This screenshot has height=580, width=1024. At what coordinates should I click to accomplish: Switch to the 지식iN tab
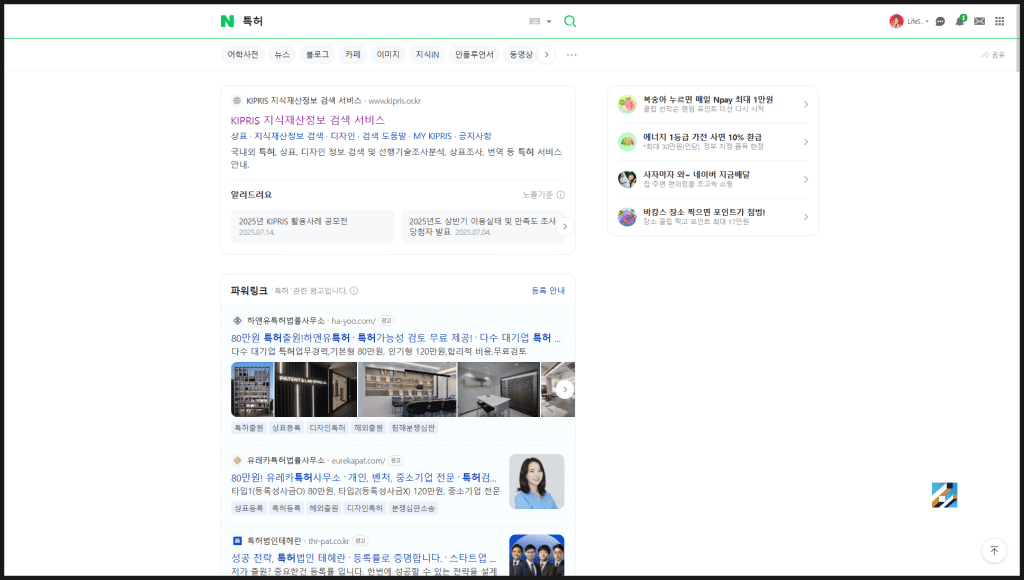[x=427, y=55]
